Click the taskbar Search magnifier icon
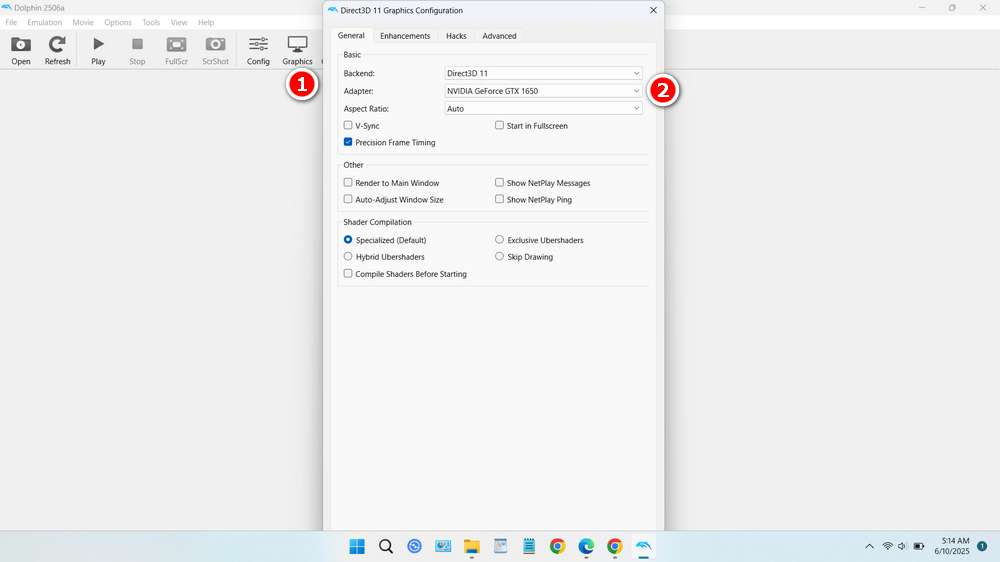 (x=386, y=546)
